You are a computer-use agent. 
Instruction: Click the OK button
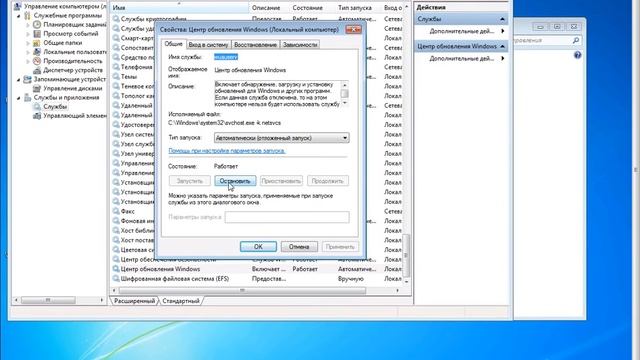(x=258, y=247)
